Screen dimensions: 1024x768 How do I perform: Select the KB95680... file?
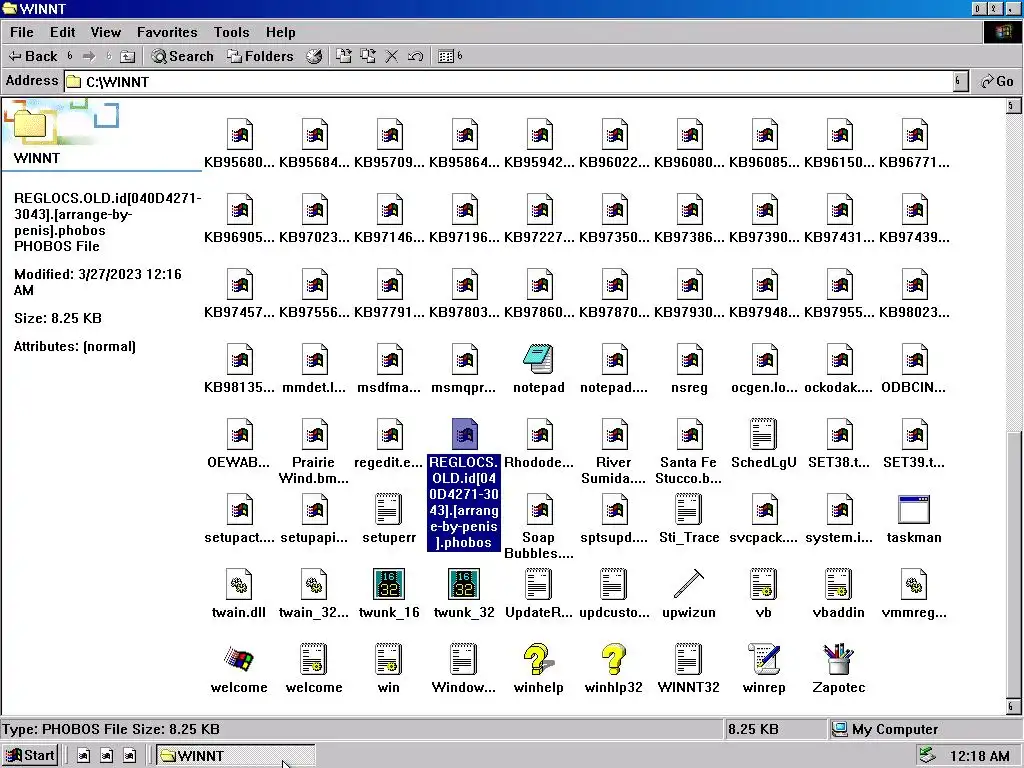click(x=239, y=143)
